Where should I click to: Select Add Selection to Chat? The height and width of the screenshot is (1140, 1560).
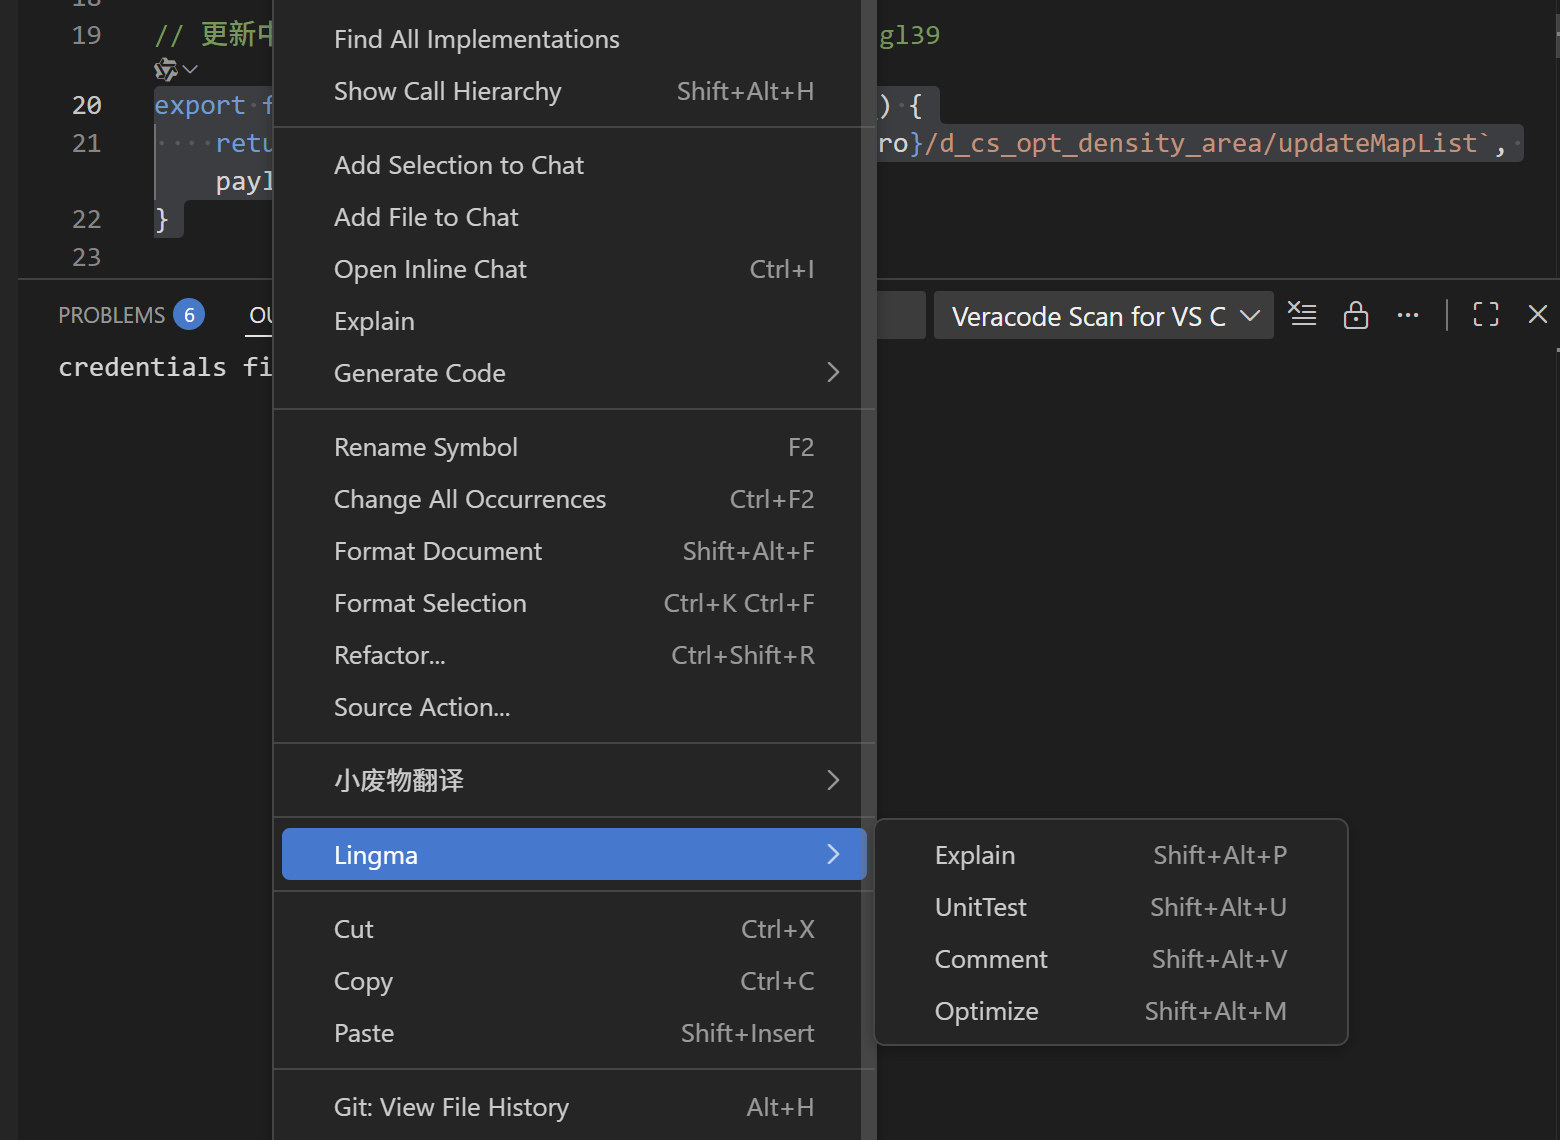tap(574, 165)
